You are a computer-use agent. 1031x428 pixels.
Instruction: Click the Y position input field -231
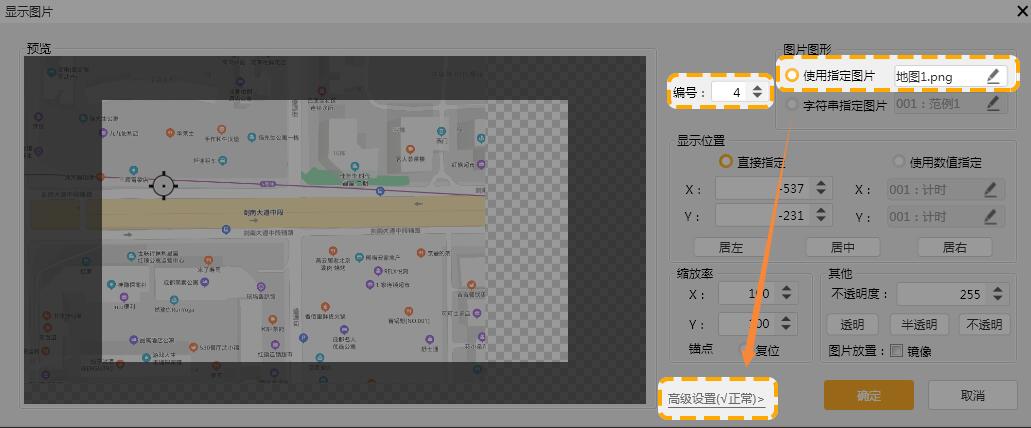pyautogui.click(x=762, y=216)
